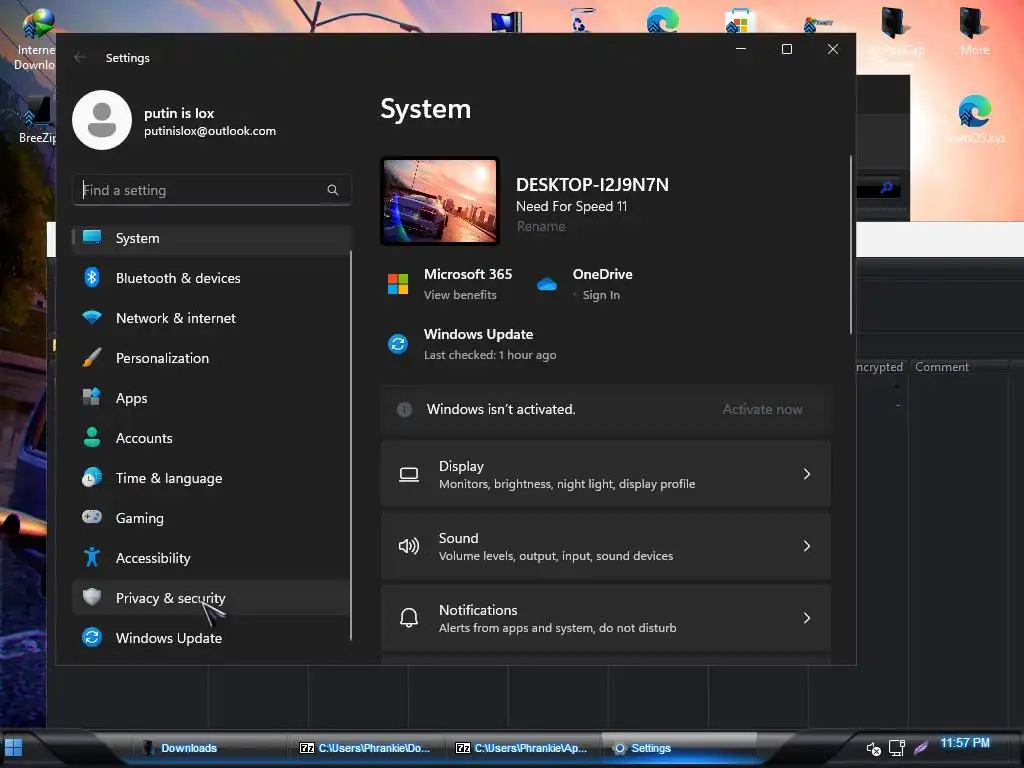Click the search magnifier icon

(x=332, y=190)
